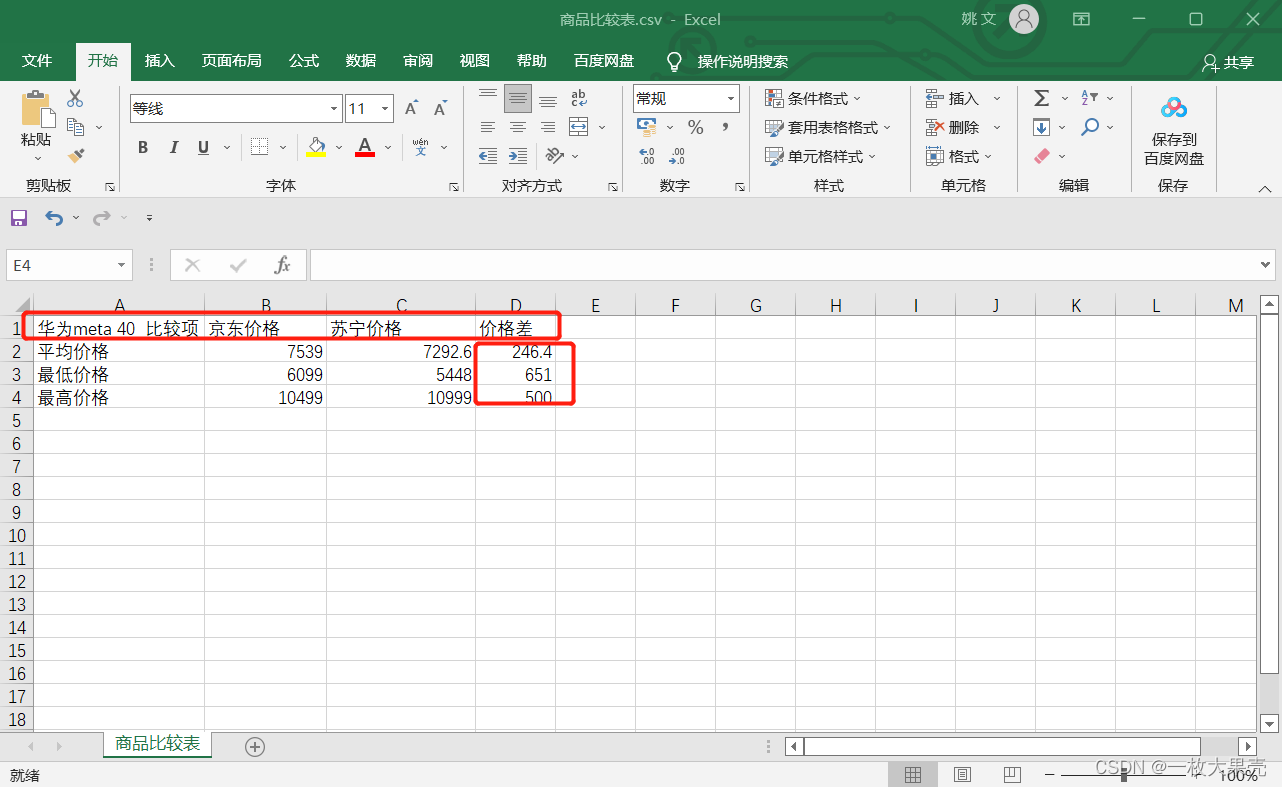1282x787 pixels.
Task: Click the Wrap Text icon
Action: (579, 98)
